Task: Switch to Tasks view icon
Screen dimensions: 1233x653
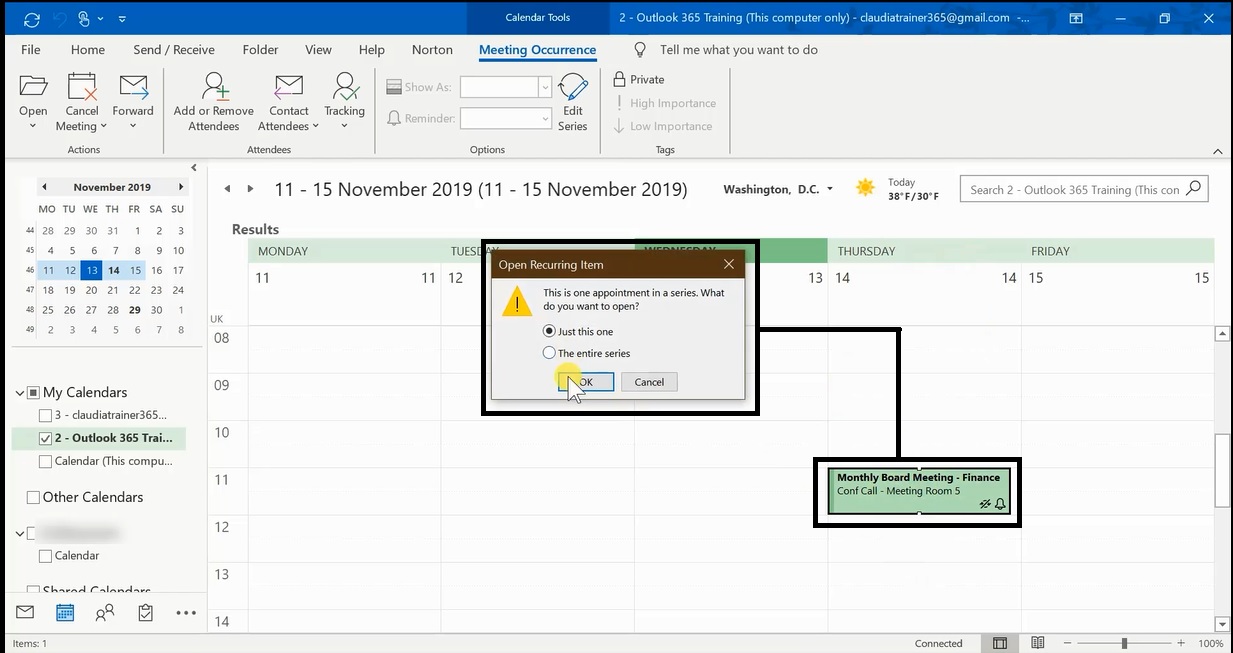Action: coord(146,613)
